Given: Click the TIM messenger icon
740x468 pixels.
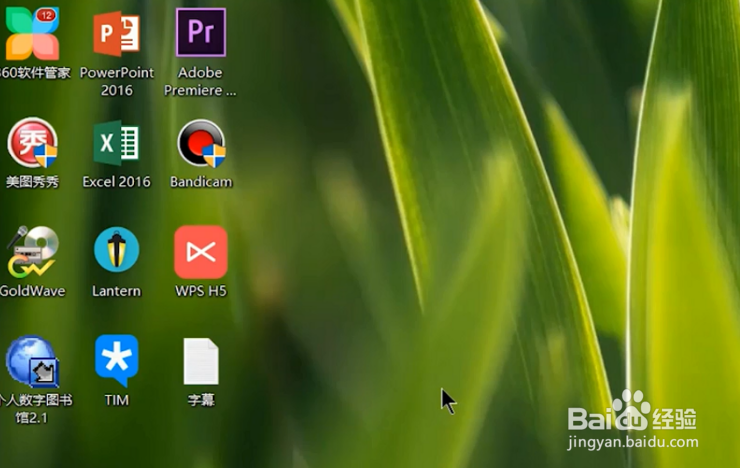Looking at the screenshot, I should click(117, 360).
